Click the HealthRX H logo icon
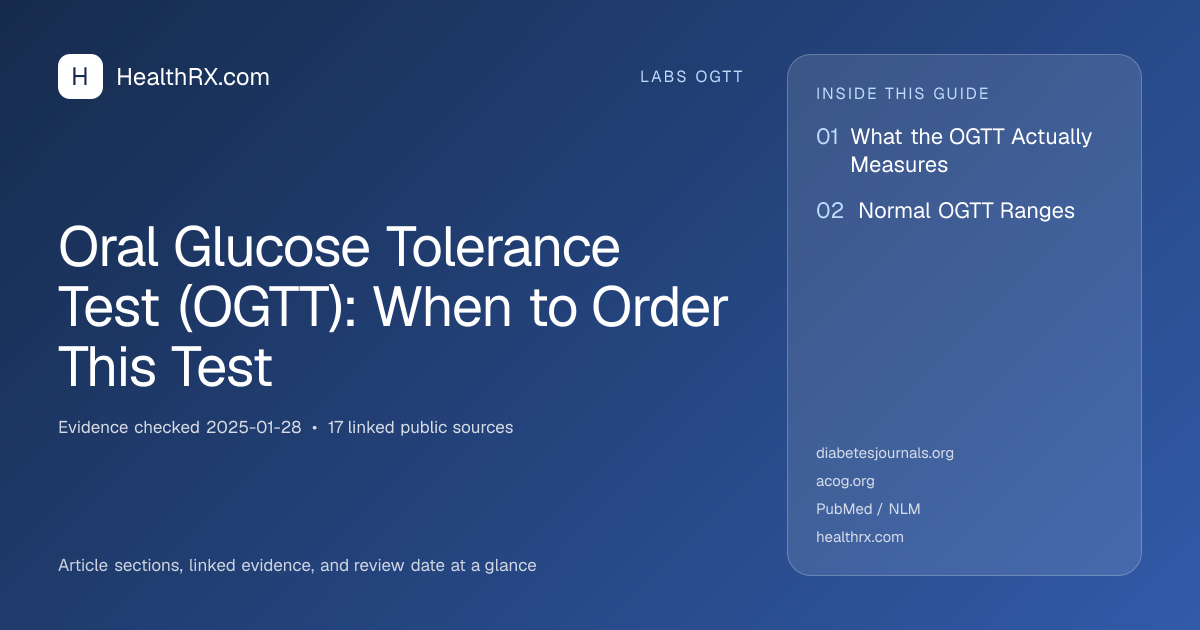 pos(80,77)
